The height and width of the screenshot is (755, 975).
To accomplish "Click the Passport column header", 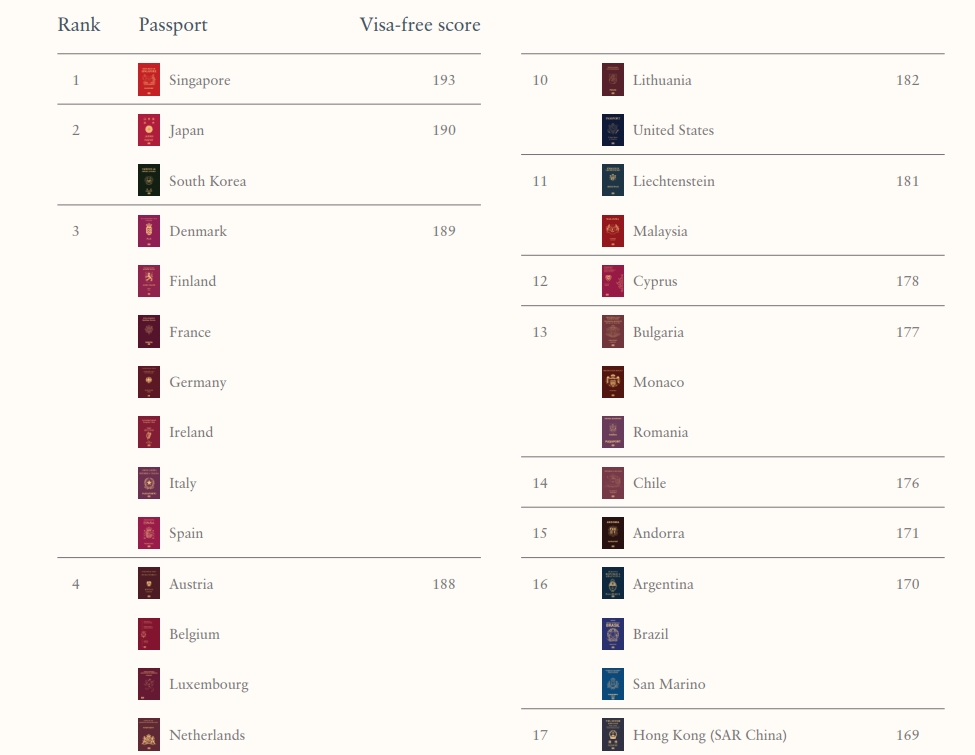I will coord(173,25).
